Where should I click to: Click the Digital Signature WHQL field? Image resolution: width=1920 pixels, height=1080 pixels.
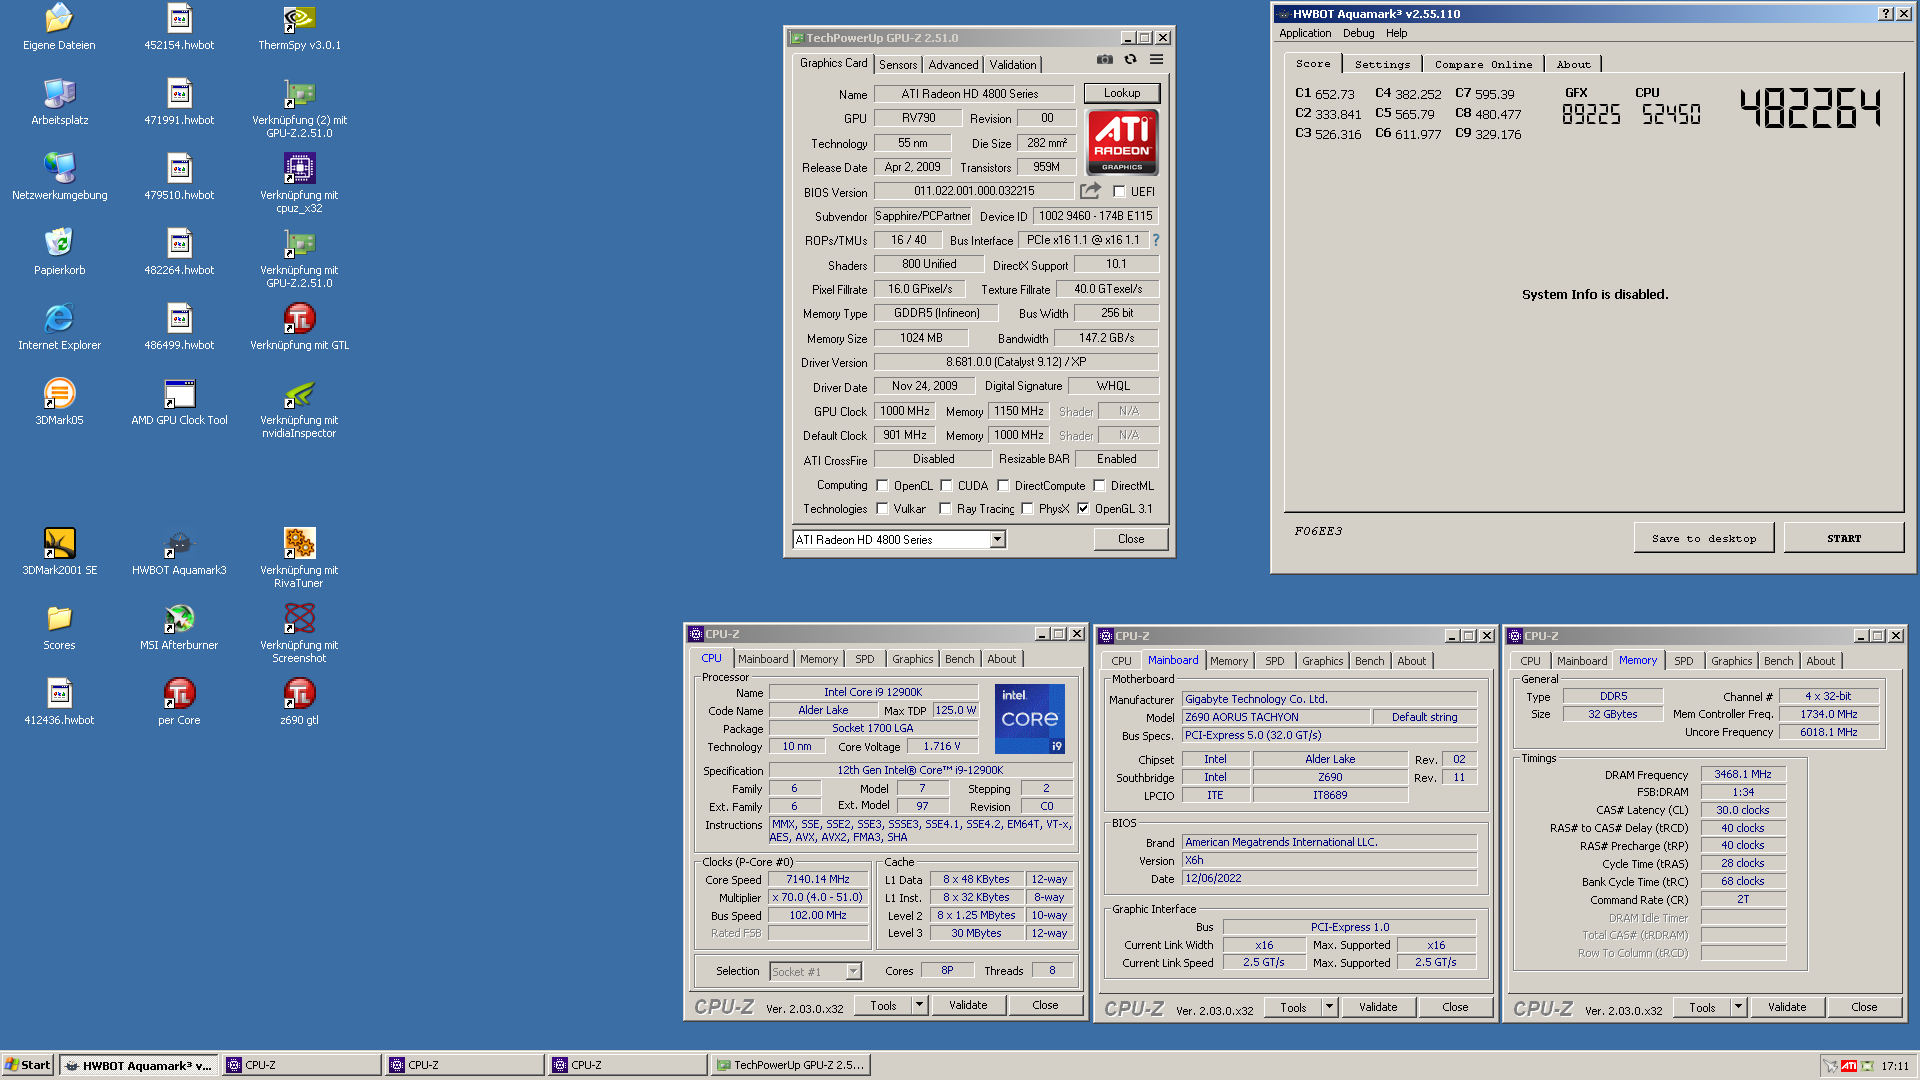tap(1112, 386)
